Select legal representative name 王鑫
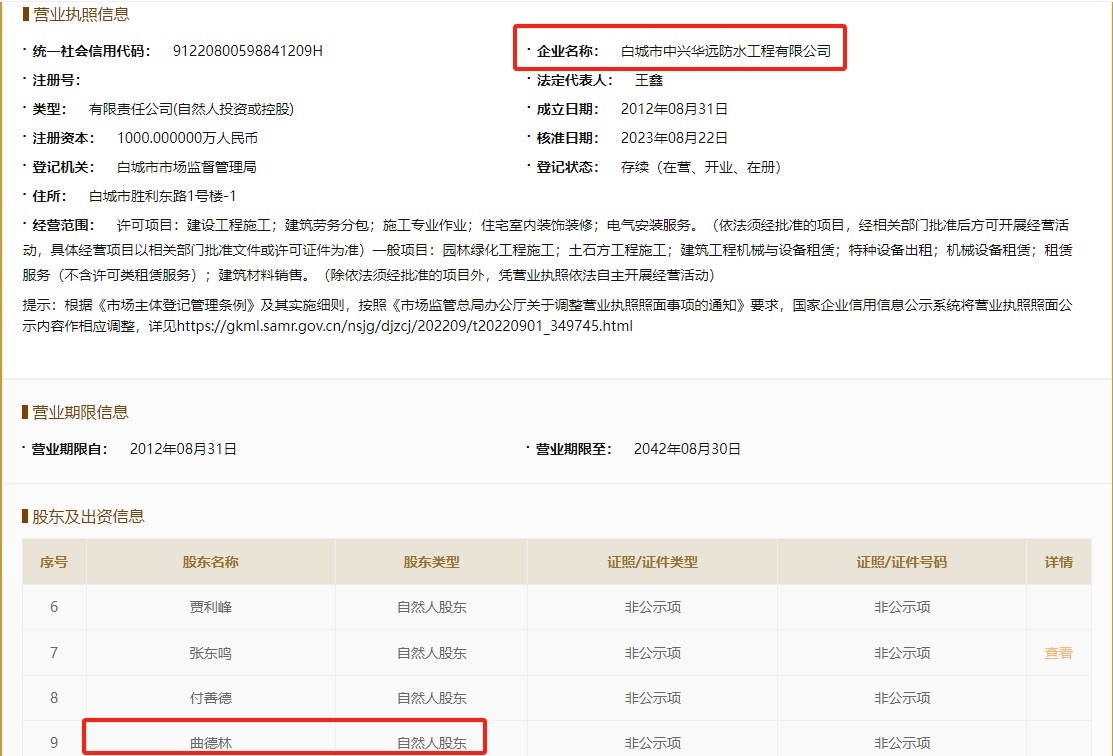The image size is (1113, 756). point(649,80)
